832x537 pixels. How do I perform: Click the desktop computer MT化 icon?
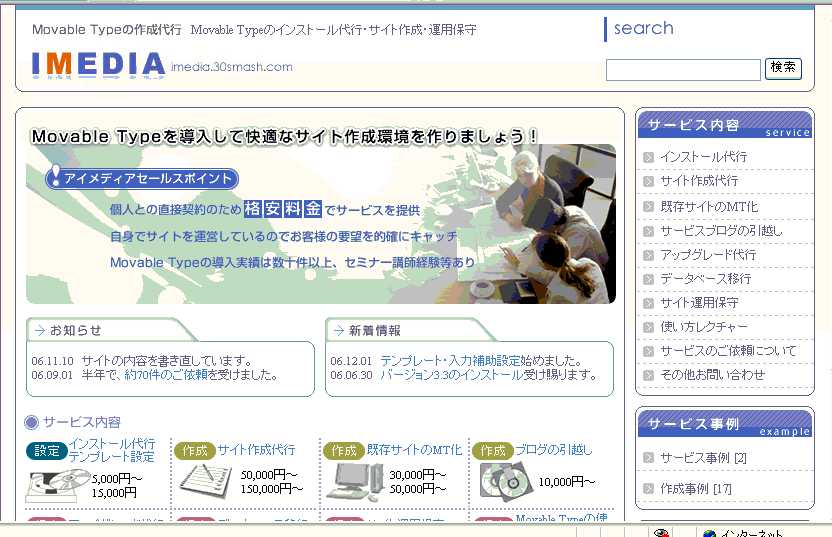click(x=353, y=481)
